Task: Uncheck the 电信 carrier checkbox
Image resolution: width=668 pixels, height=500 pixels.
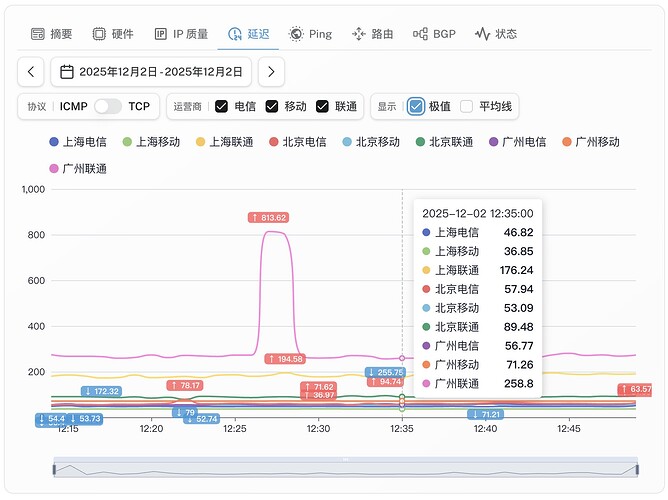Action: (222, 106)
